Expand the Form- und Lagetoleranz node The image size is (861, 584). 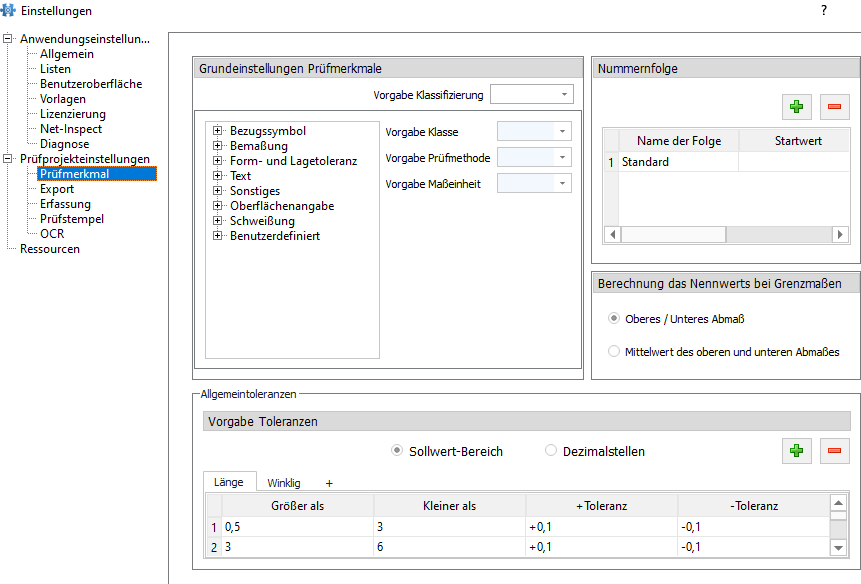[x=217, y=161]
